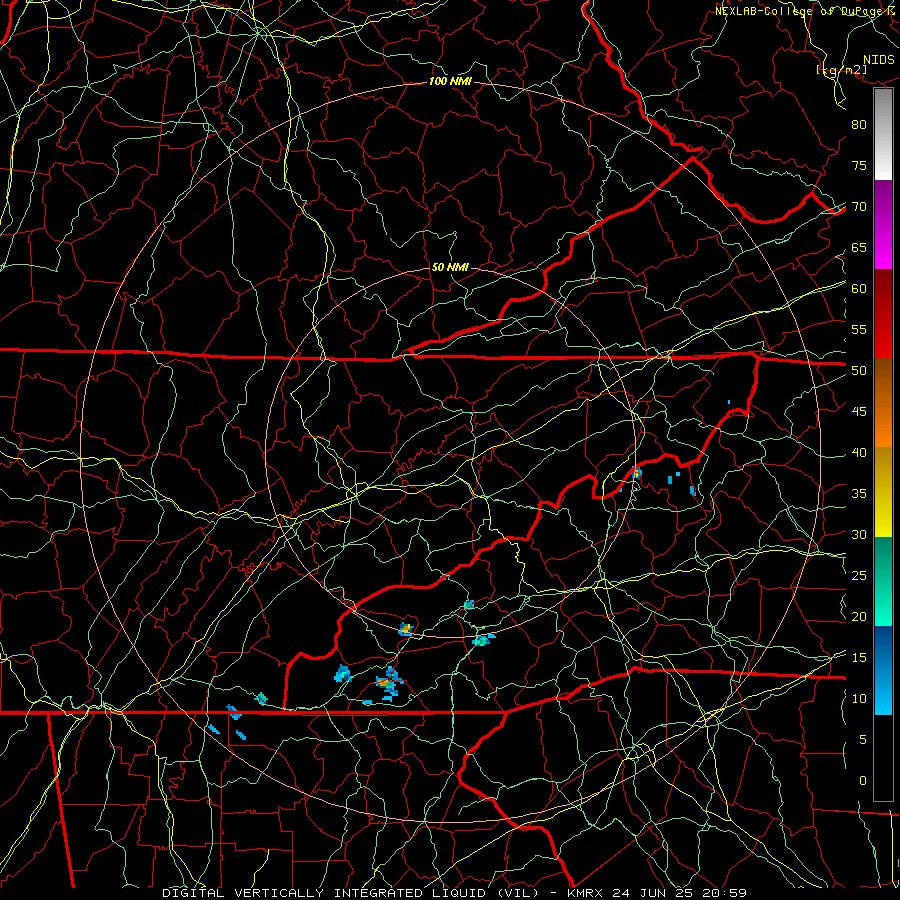Select the 75 value on the scale
The image size is (900, 900).
coord(859,165)
